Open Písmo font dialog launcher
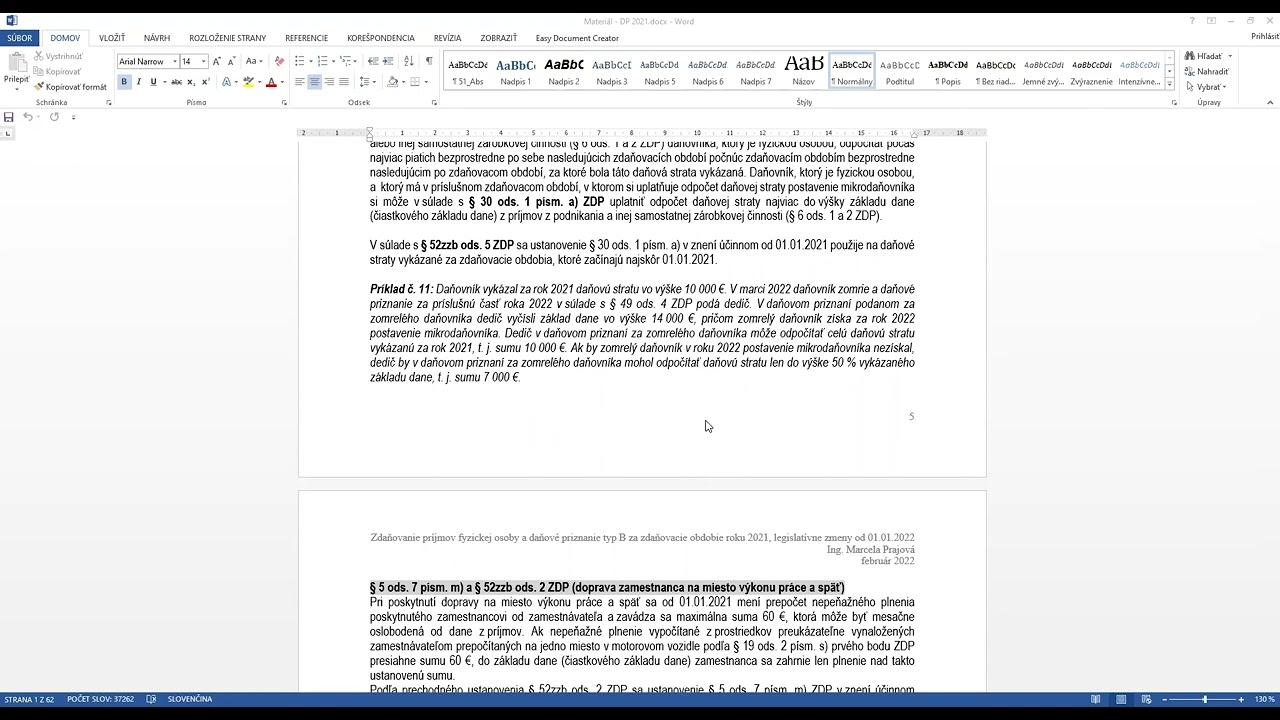 tap(282, 103)
